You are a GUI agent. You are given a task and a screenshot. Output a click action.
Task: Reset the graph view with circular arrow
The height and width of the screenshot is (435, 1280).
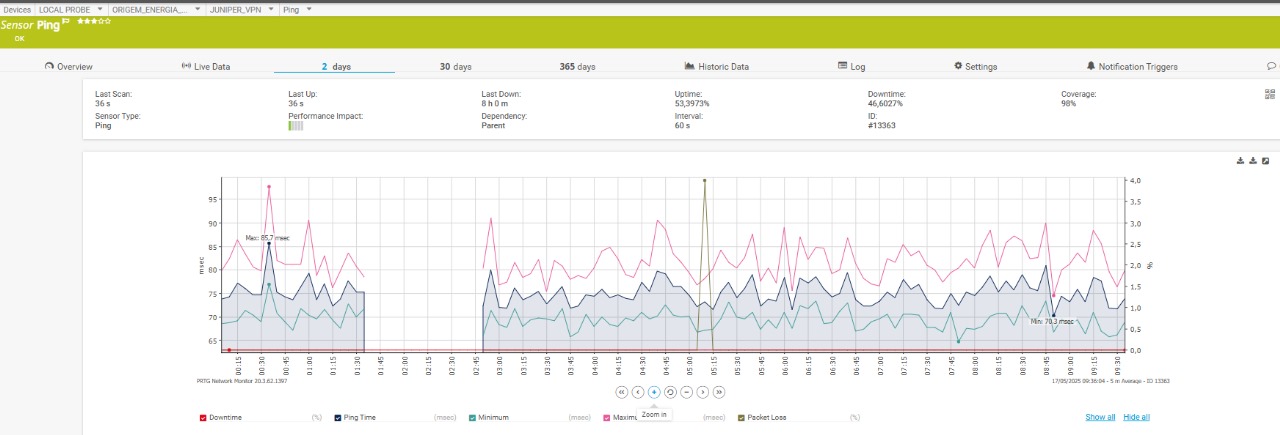pos(670,392)
